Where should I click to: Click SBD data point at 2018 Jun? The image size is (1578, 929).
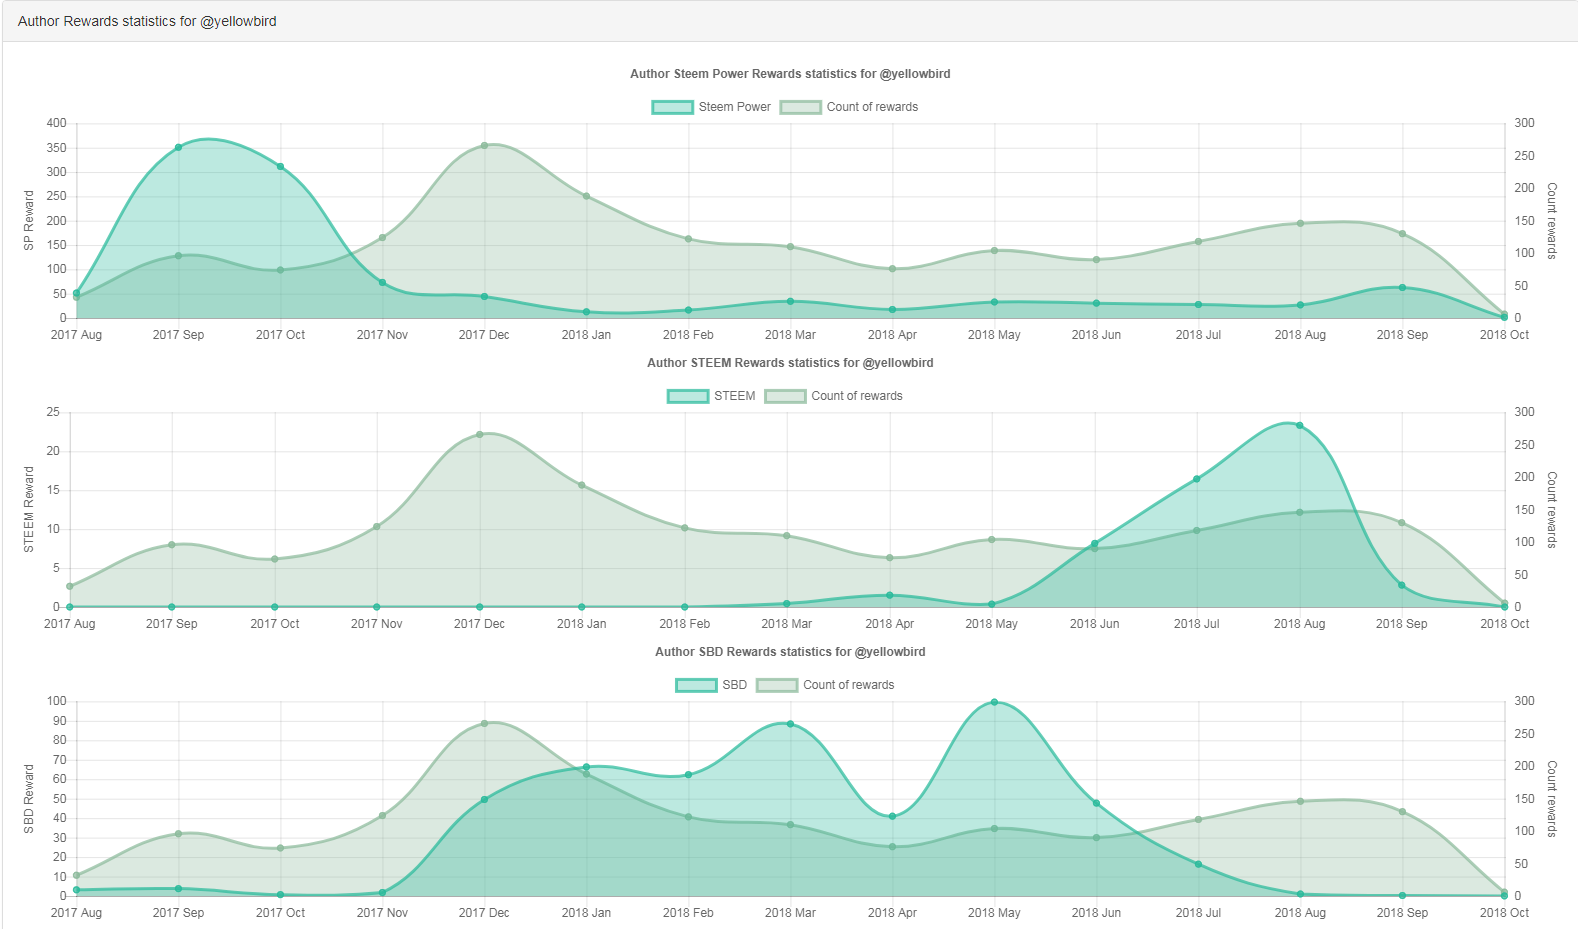pyautogui.click(x=1096, y=803)
